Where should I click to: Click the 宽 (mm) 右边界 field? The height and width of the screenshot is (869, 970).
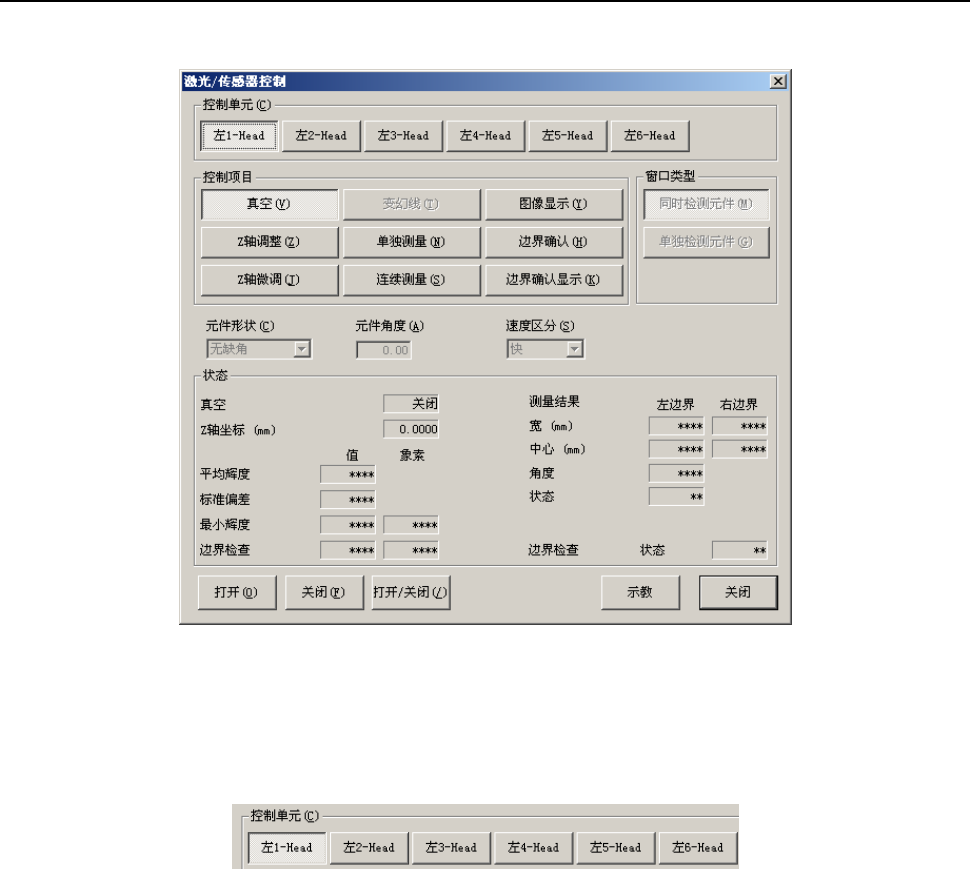pyautogui.click(x=740, y=426)
